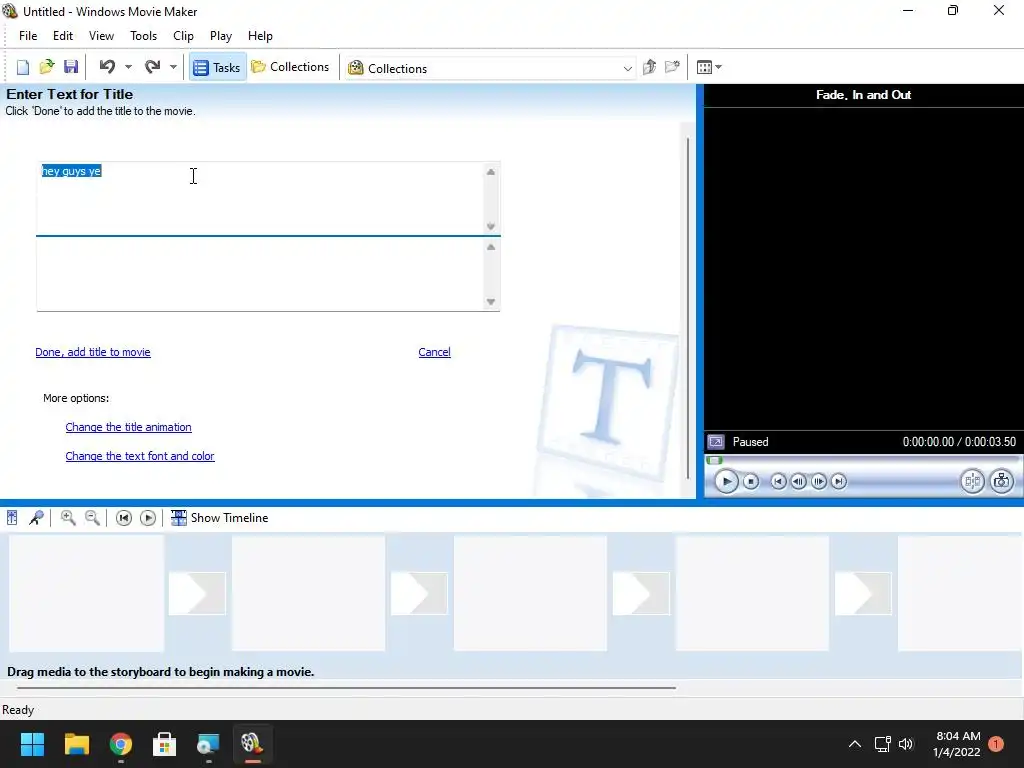Viewport: 1024px width, 768px height.
Task: Click the Next Frame button
Action: (x=818, y=482)
